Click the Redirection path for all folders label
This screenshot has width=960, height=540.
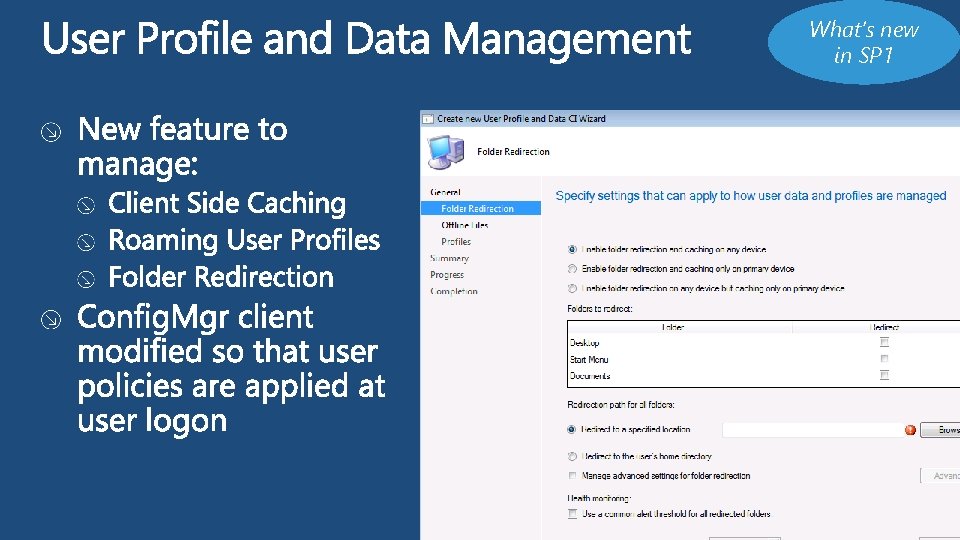(621, 405)
